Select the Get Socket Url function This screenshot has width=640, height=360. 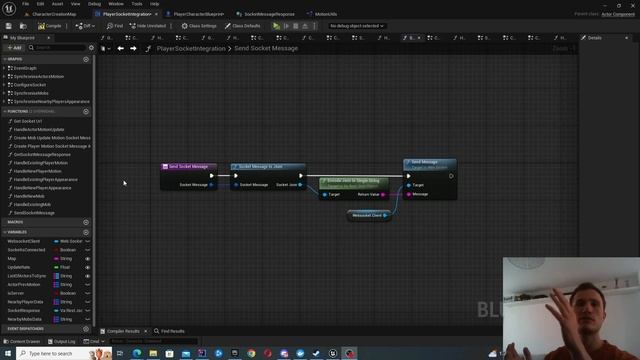point(27,121)
